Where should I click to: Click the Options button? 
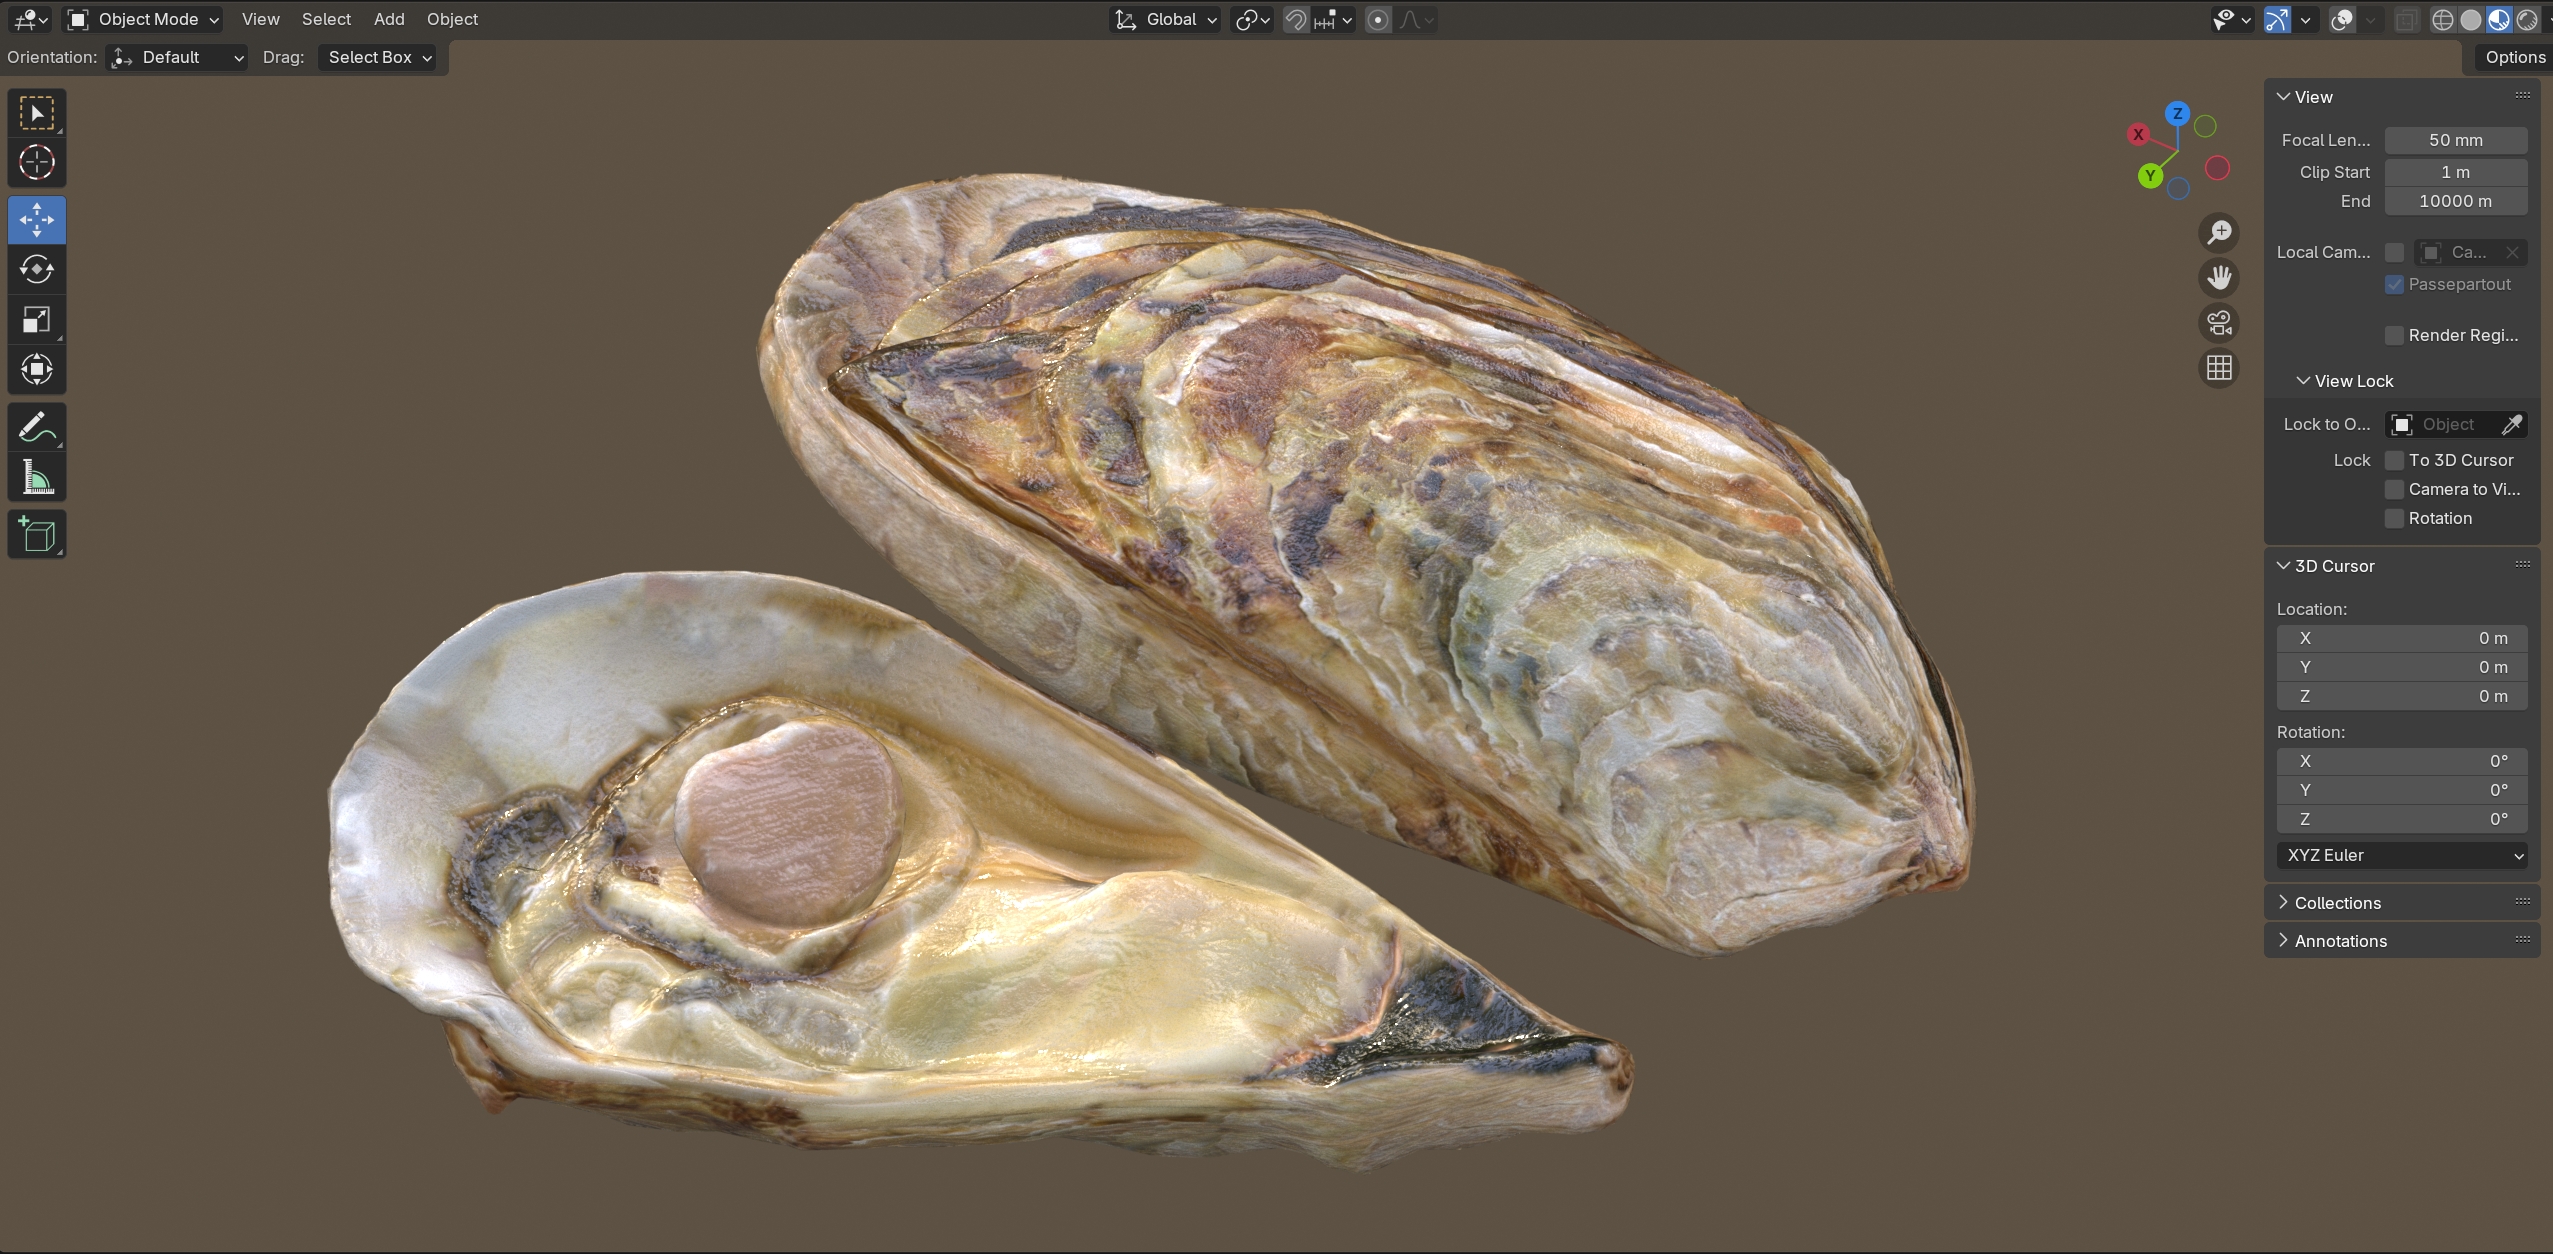click(2513, 57)
